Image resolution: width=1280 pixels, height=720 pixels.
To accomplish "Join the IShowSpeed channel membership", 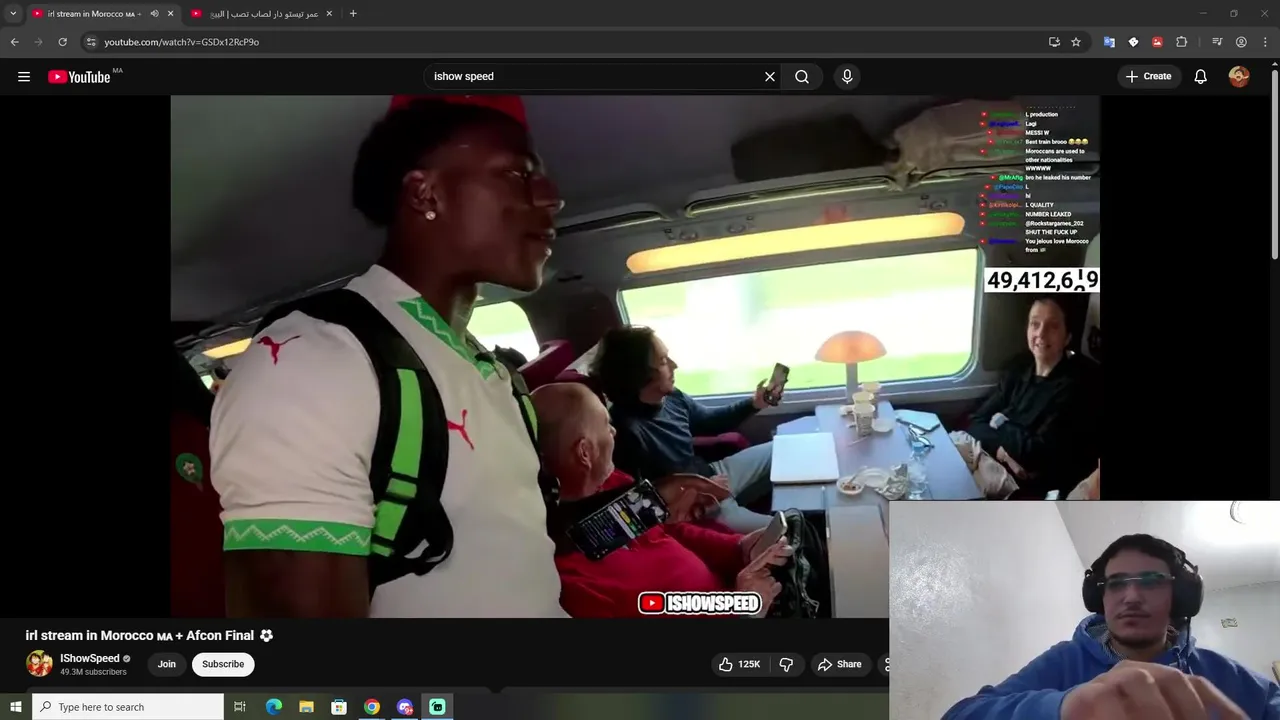I will 167,664.
